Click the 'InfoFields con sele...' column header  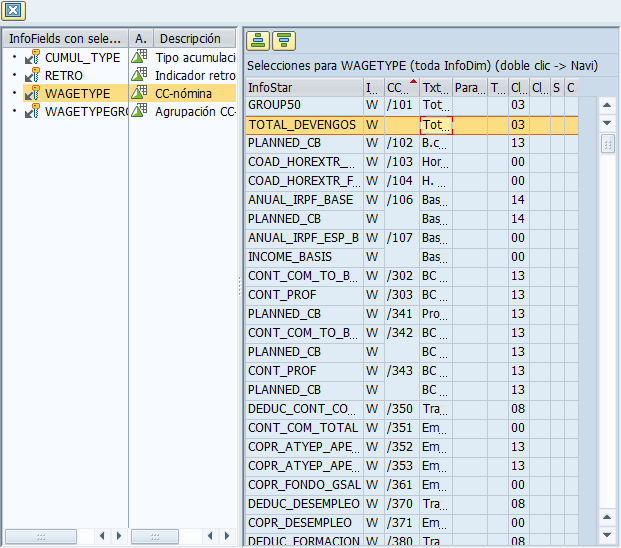coord(65,38)
